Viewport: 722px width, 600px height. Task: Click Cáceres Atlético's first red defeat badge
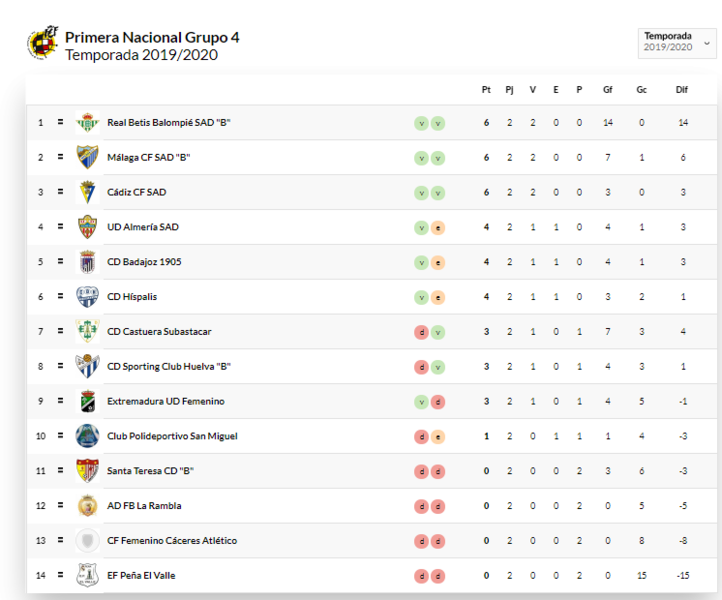coord(421,541)
